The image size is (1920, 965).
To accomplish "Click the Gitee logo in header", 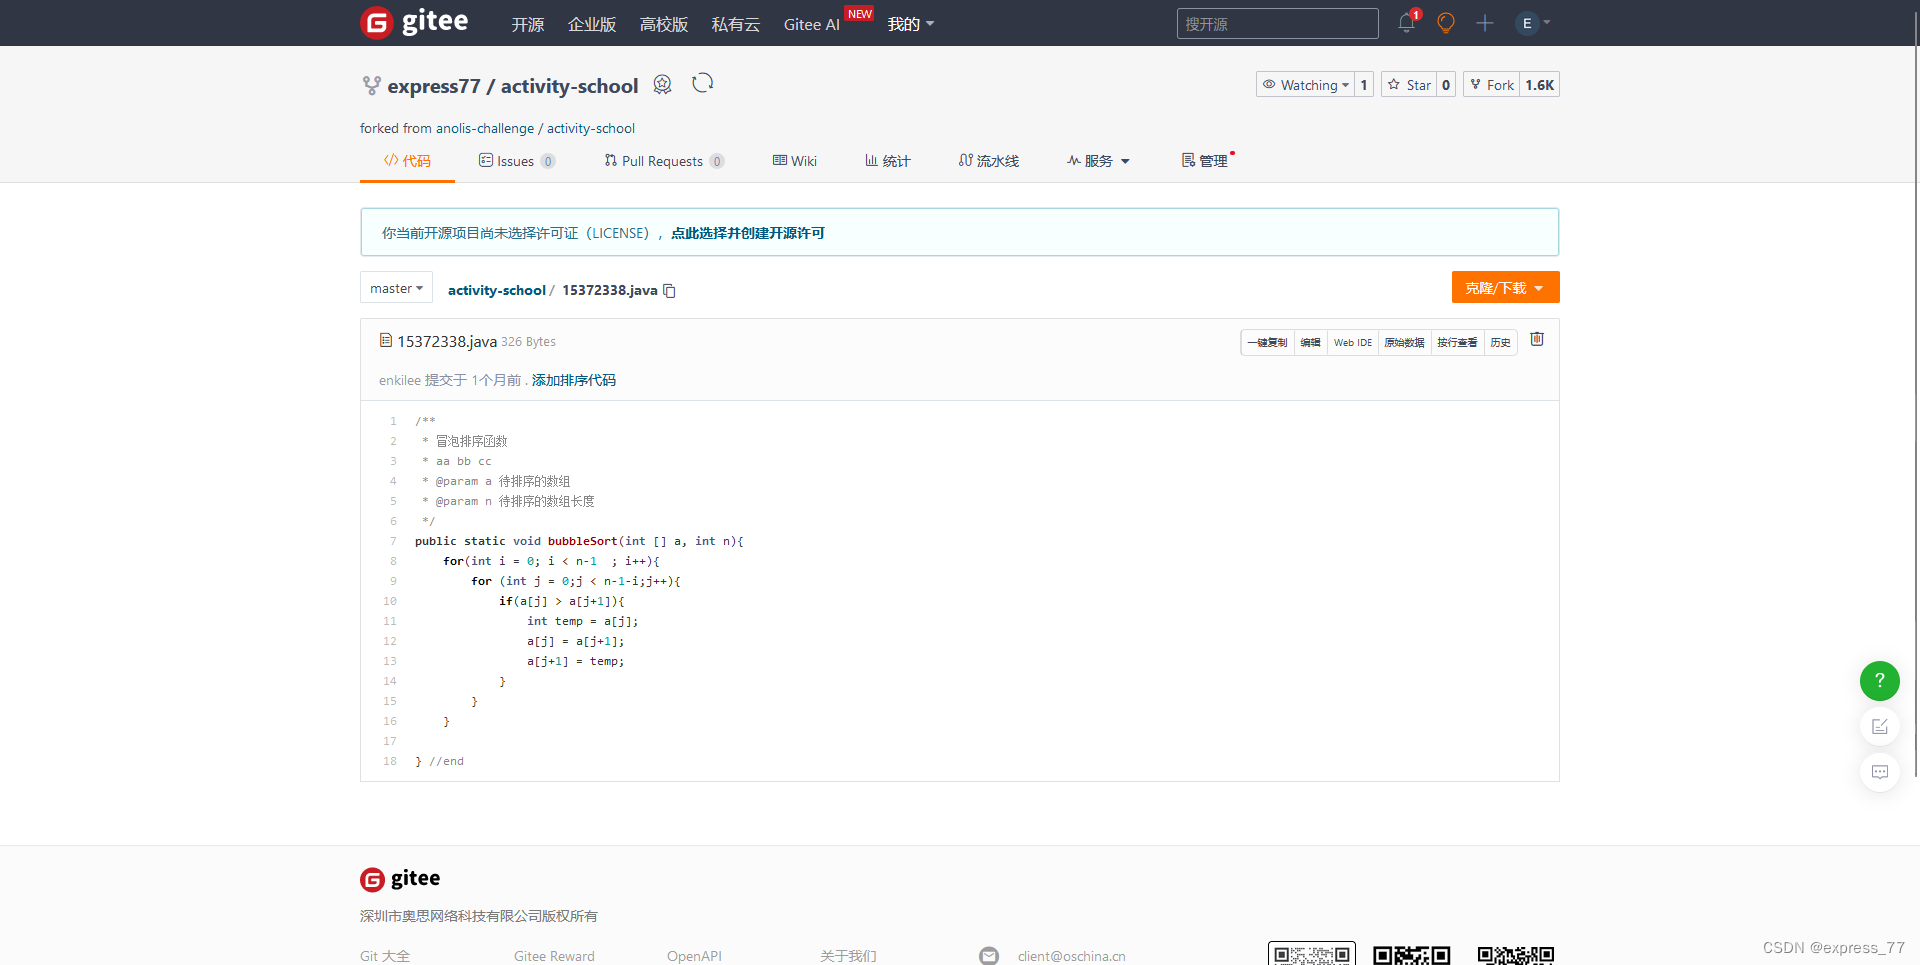I will (x=414, y=22).
